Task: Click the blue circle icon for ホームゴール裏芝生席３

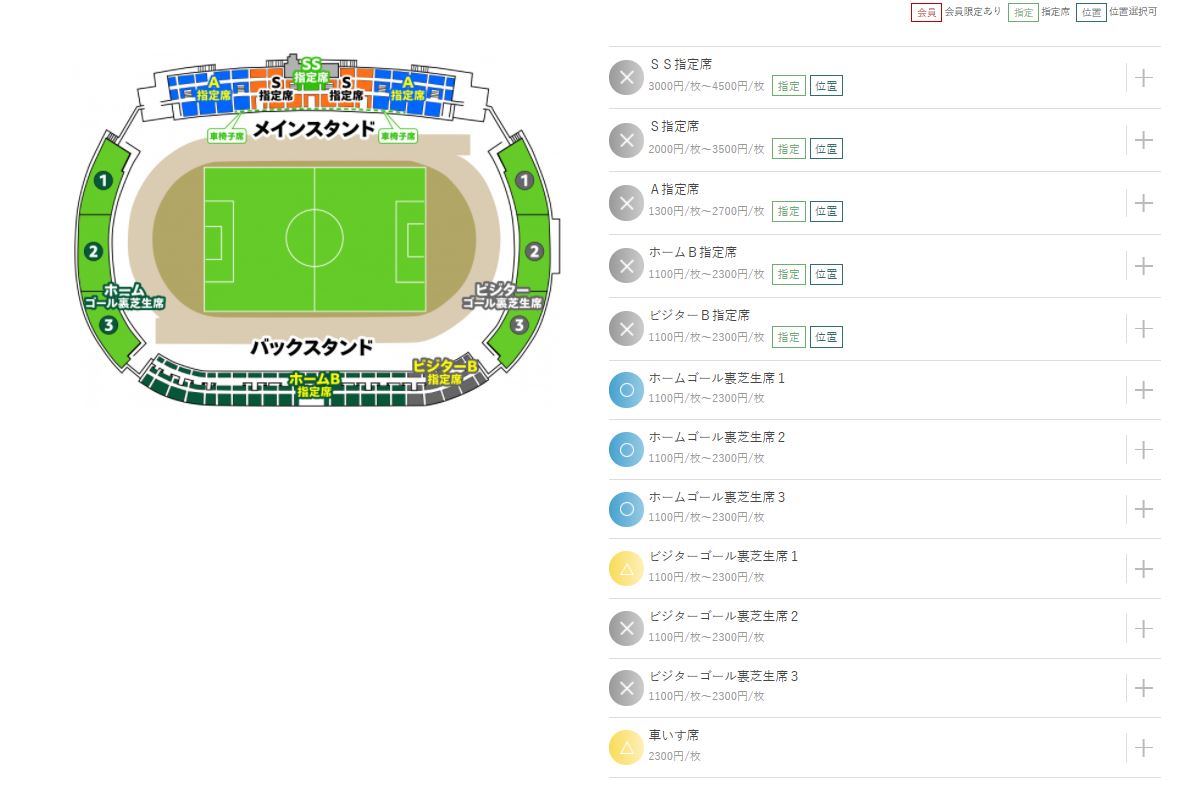Action: point(627,509)
